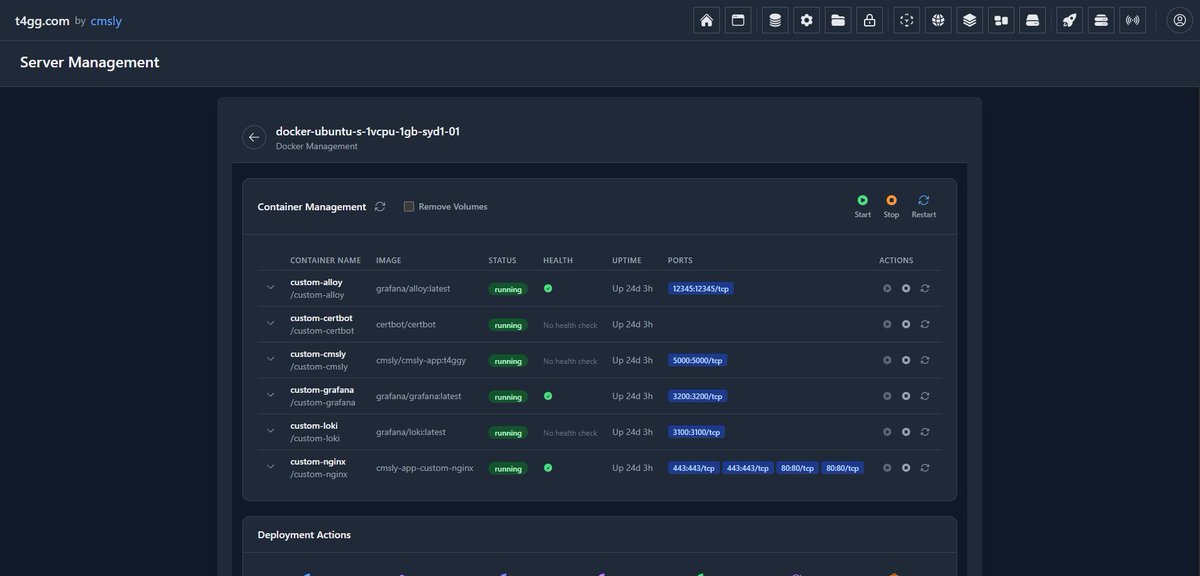Viewport: 1200px width, 576px height.
Task: Open the Home icon in top navigation
Action: click(707, 20)
